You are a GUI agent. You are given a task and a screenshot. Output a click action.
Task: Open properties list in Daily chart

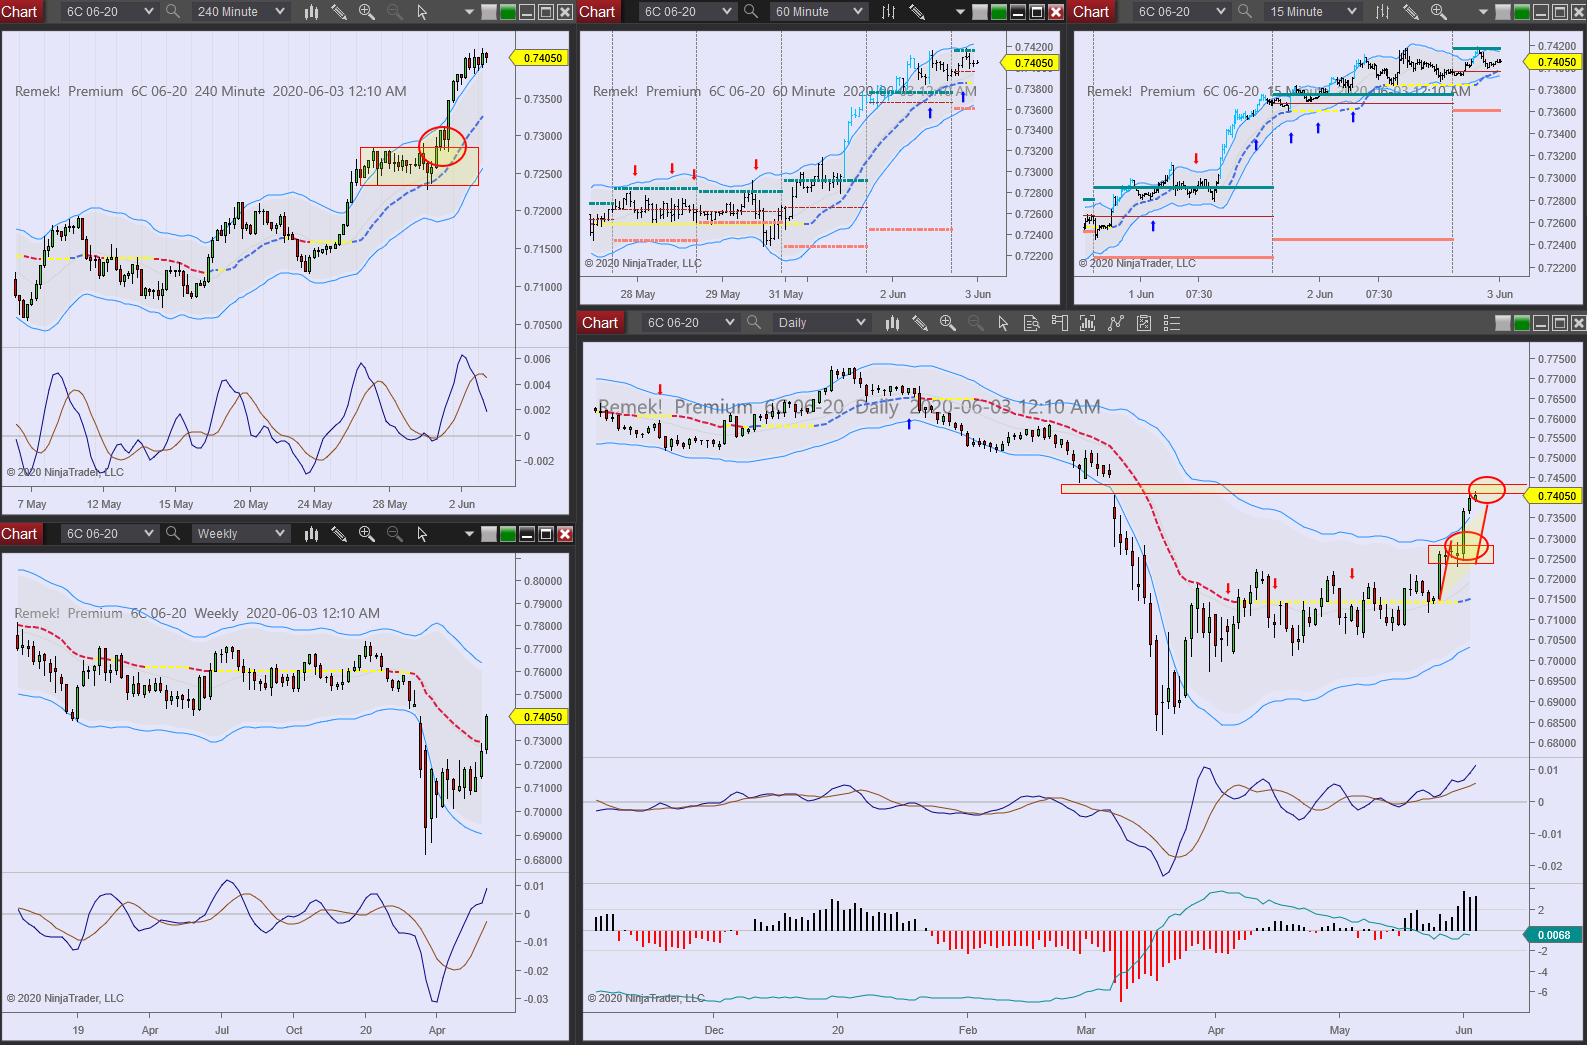tap(1172, 323)
